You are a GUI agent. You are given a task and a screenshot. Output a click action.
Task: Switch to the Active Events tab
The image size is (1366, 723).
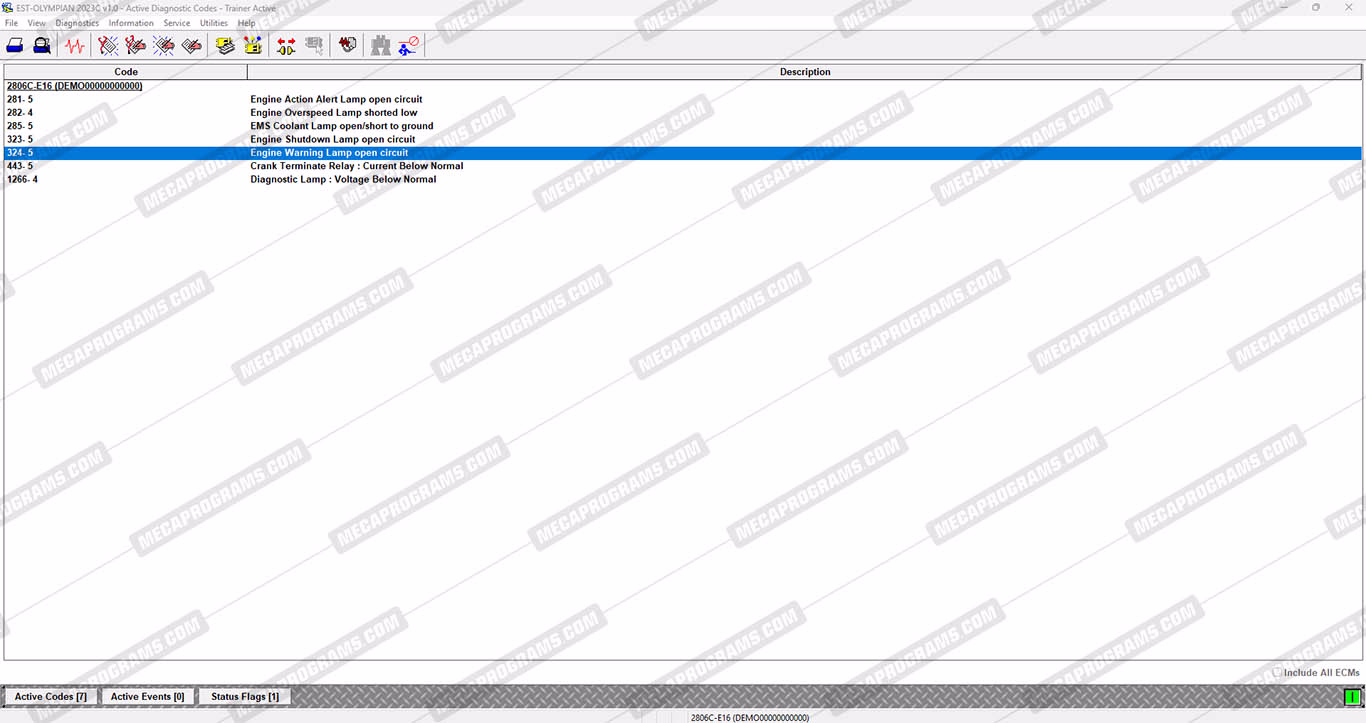[x=147, y=697]
